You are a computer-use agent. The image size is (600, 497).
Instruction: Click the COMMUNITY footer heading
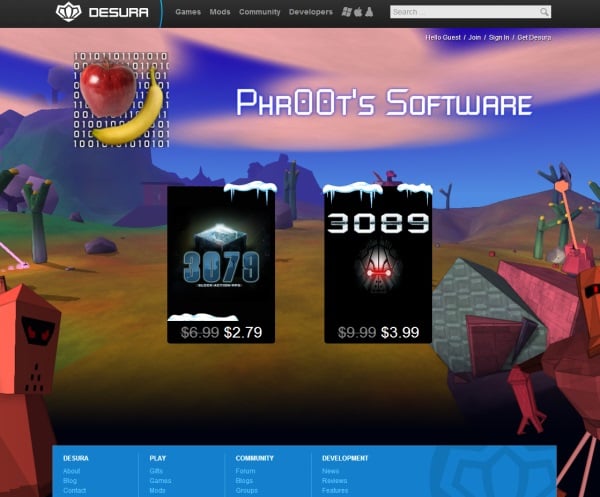pos(254,458)
